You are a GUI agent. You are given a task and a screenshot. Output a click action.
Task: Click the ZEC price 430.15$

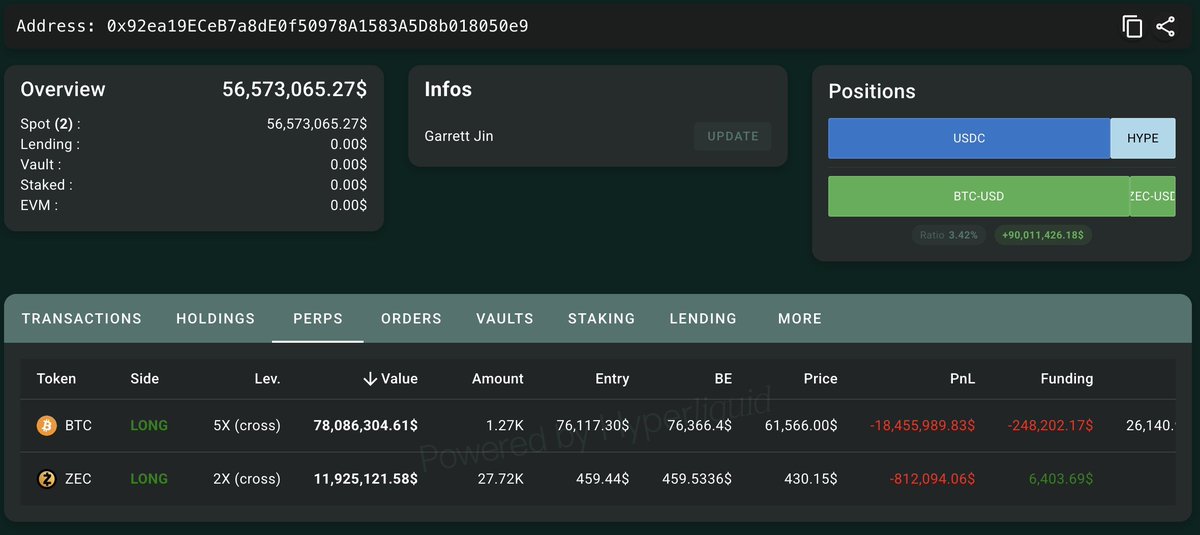811,479
